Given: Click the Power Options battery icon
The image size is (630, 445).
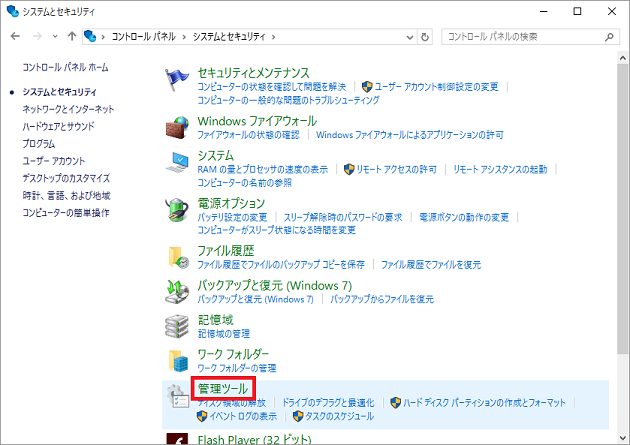Looking at the screenshot, I should (x=177, y=209).
